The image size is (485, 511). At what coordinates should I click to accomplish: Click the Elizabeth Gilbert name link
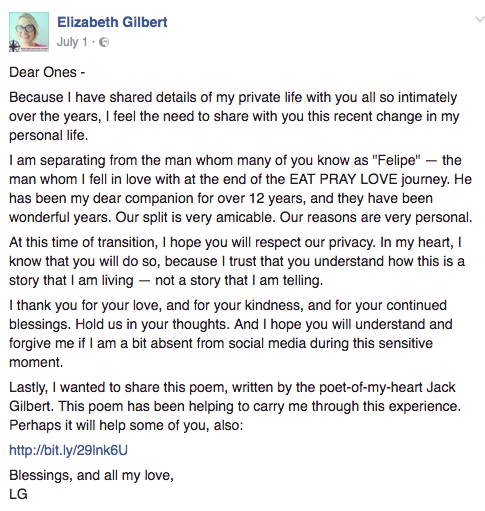(112, 22)
